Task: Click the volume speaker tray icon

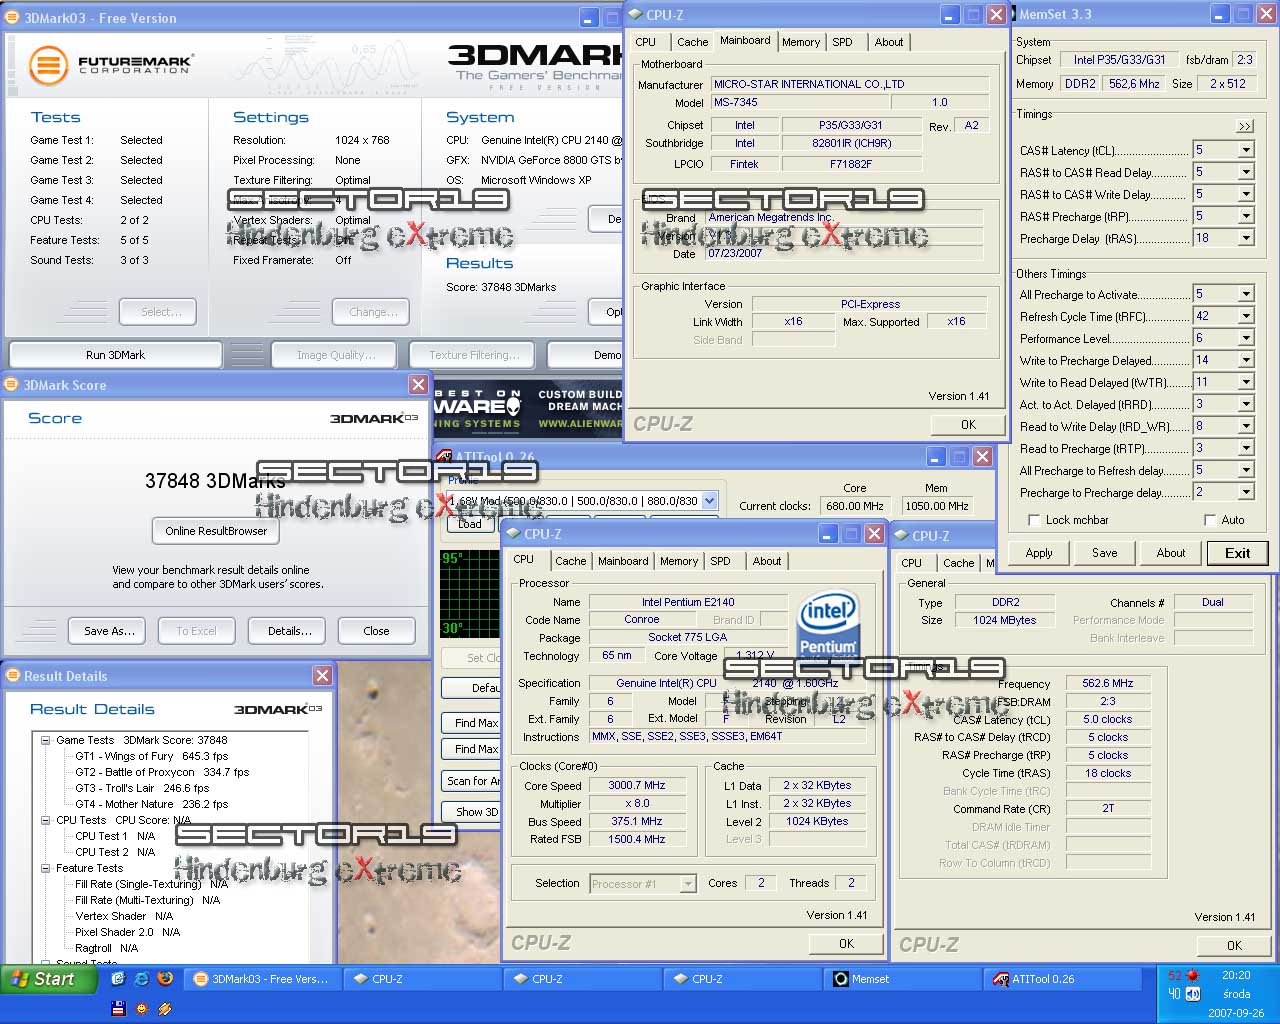Action: 1193,994
